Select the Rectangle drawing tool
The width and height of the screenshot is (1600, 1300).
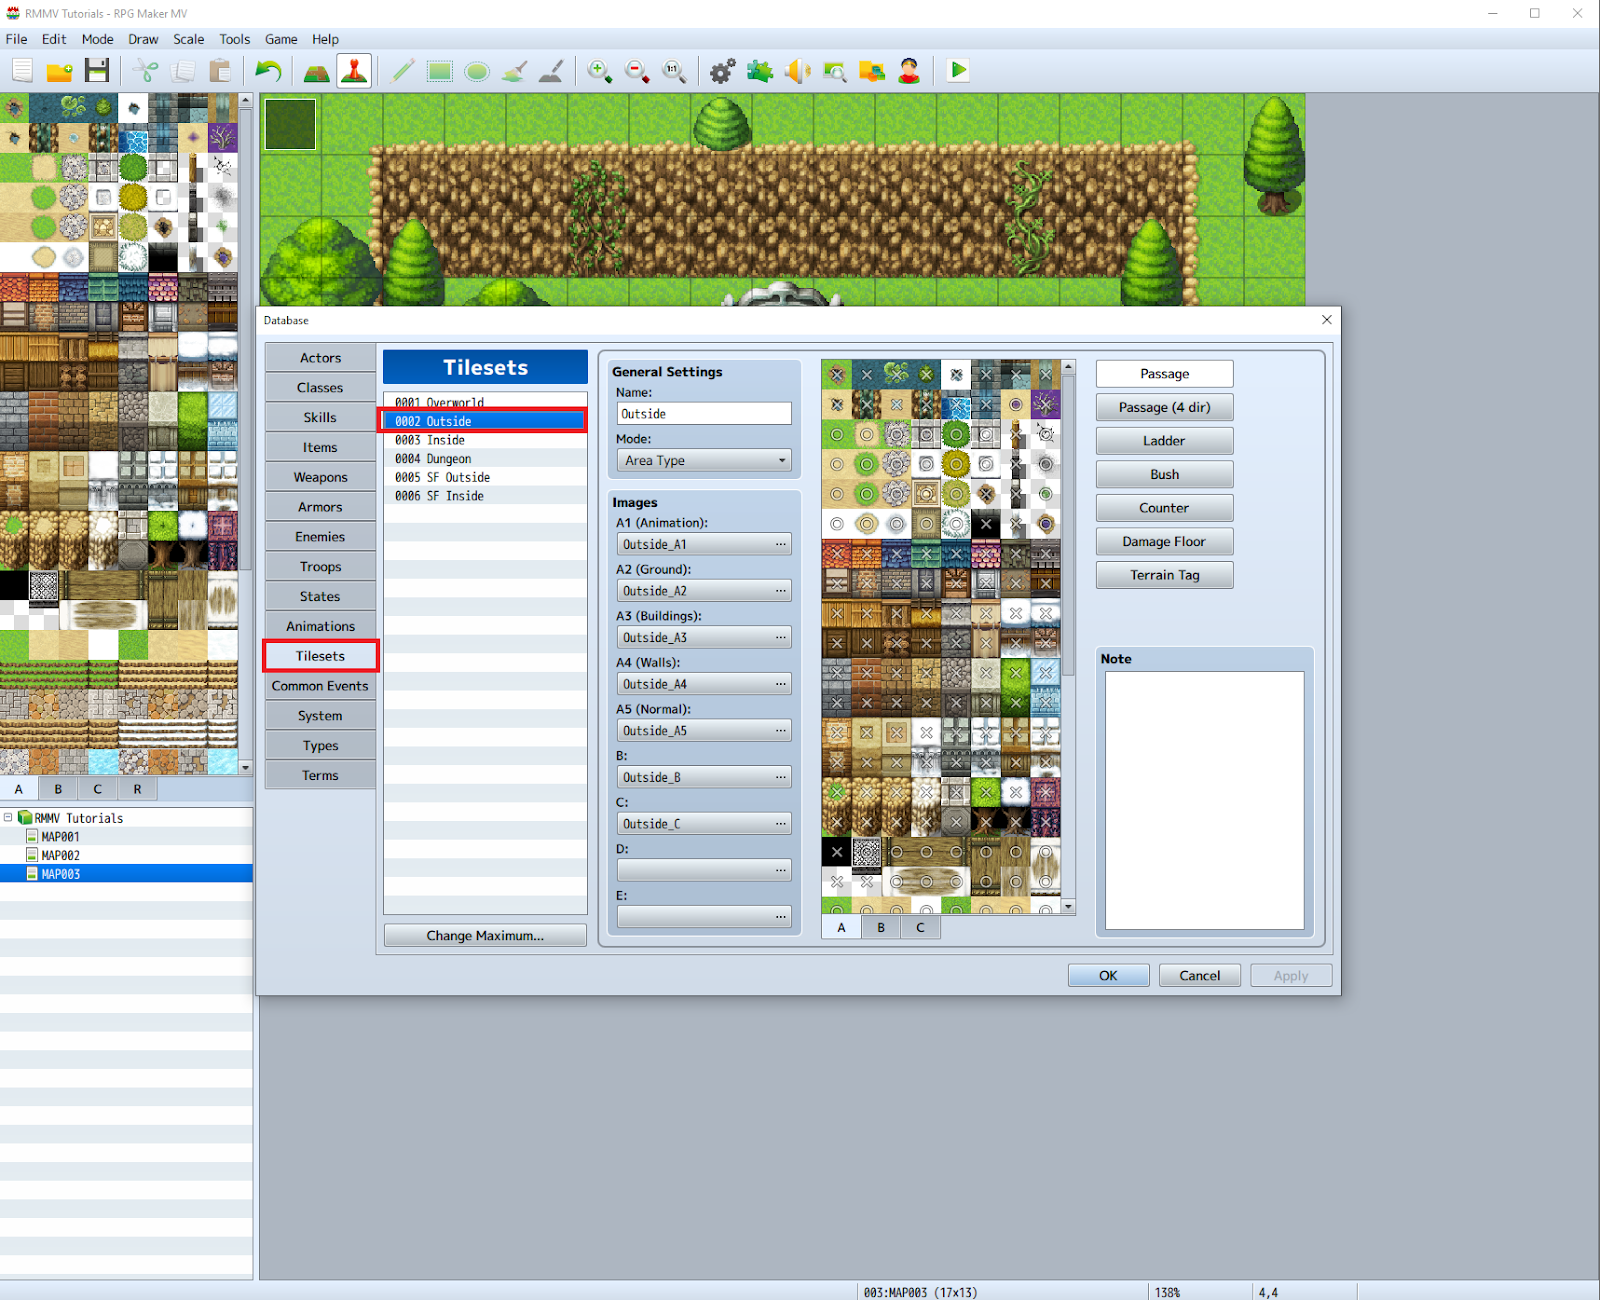pos(440,70)
